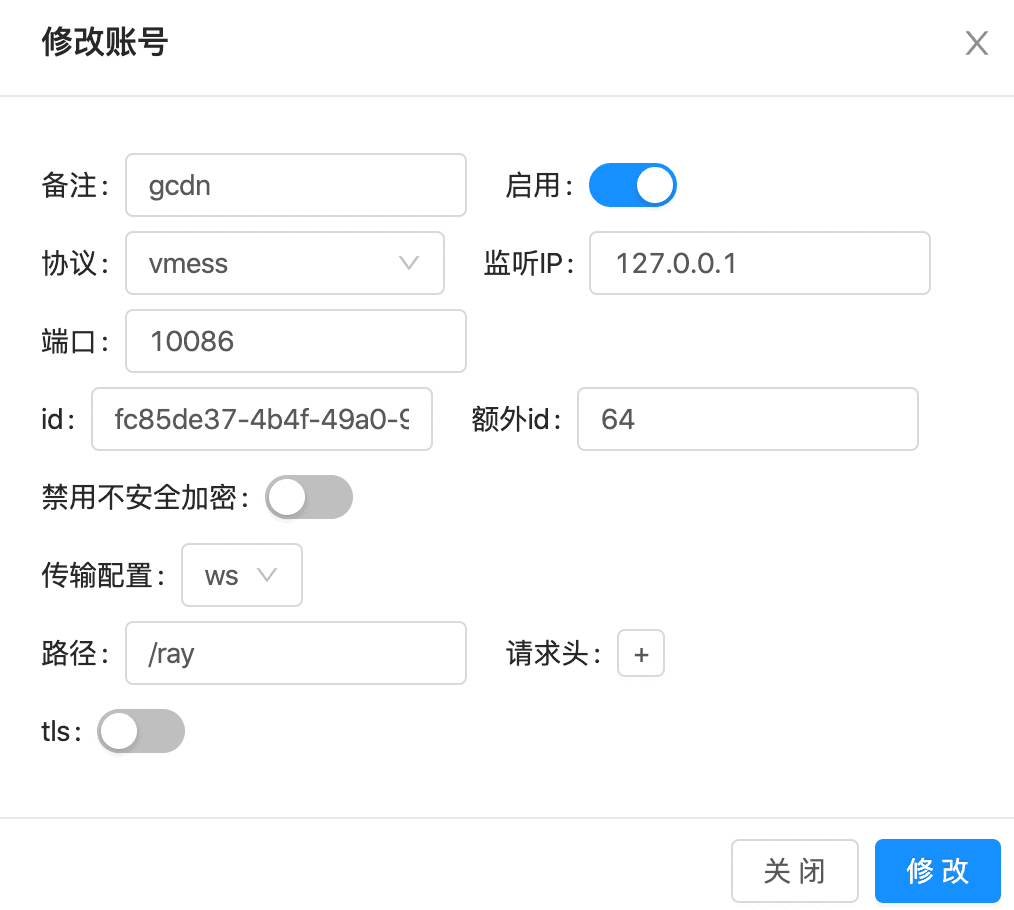
Task: Close the 修改账号 dialog with the X icon
Action: tap(976, 43)
